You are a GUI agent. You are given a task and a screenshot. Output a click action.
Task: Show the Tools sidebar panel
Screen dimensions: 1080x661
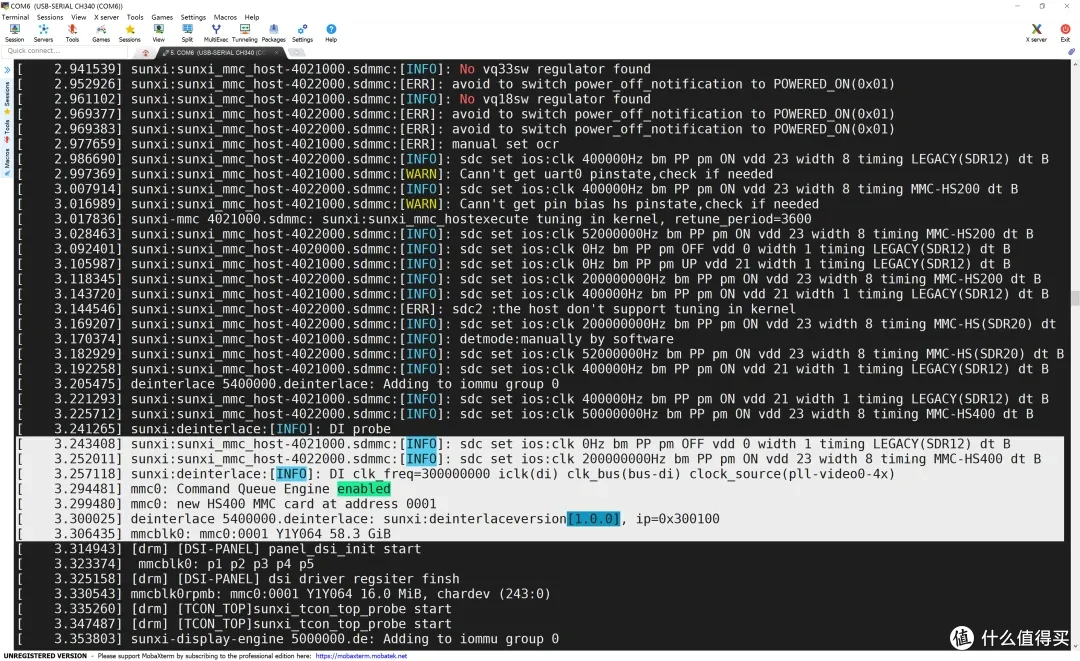[x=7, y=131]
